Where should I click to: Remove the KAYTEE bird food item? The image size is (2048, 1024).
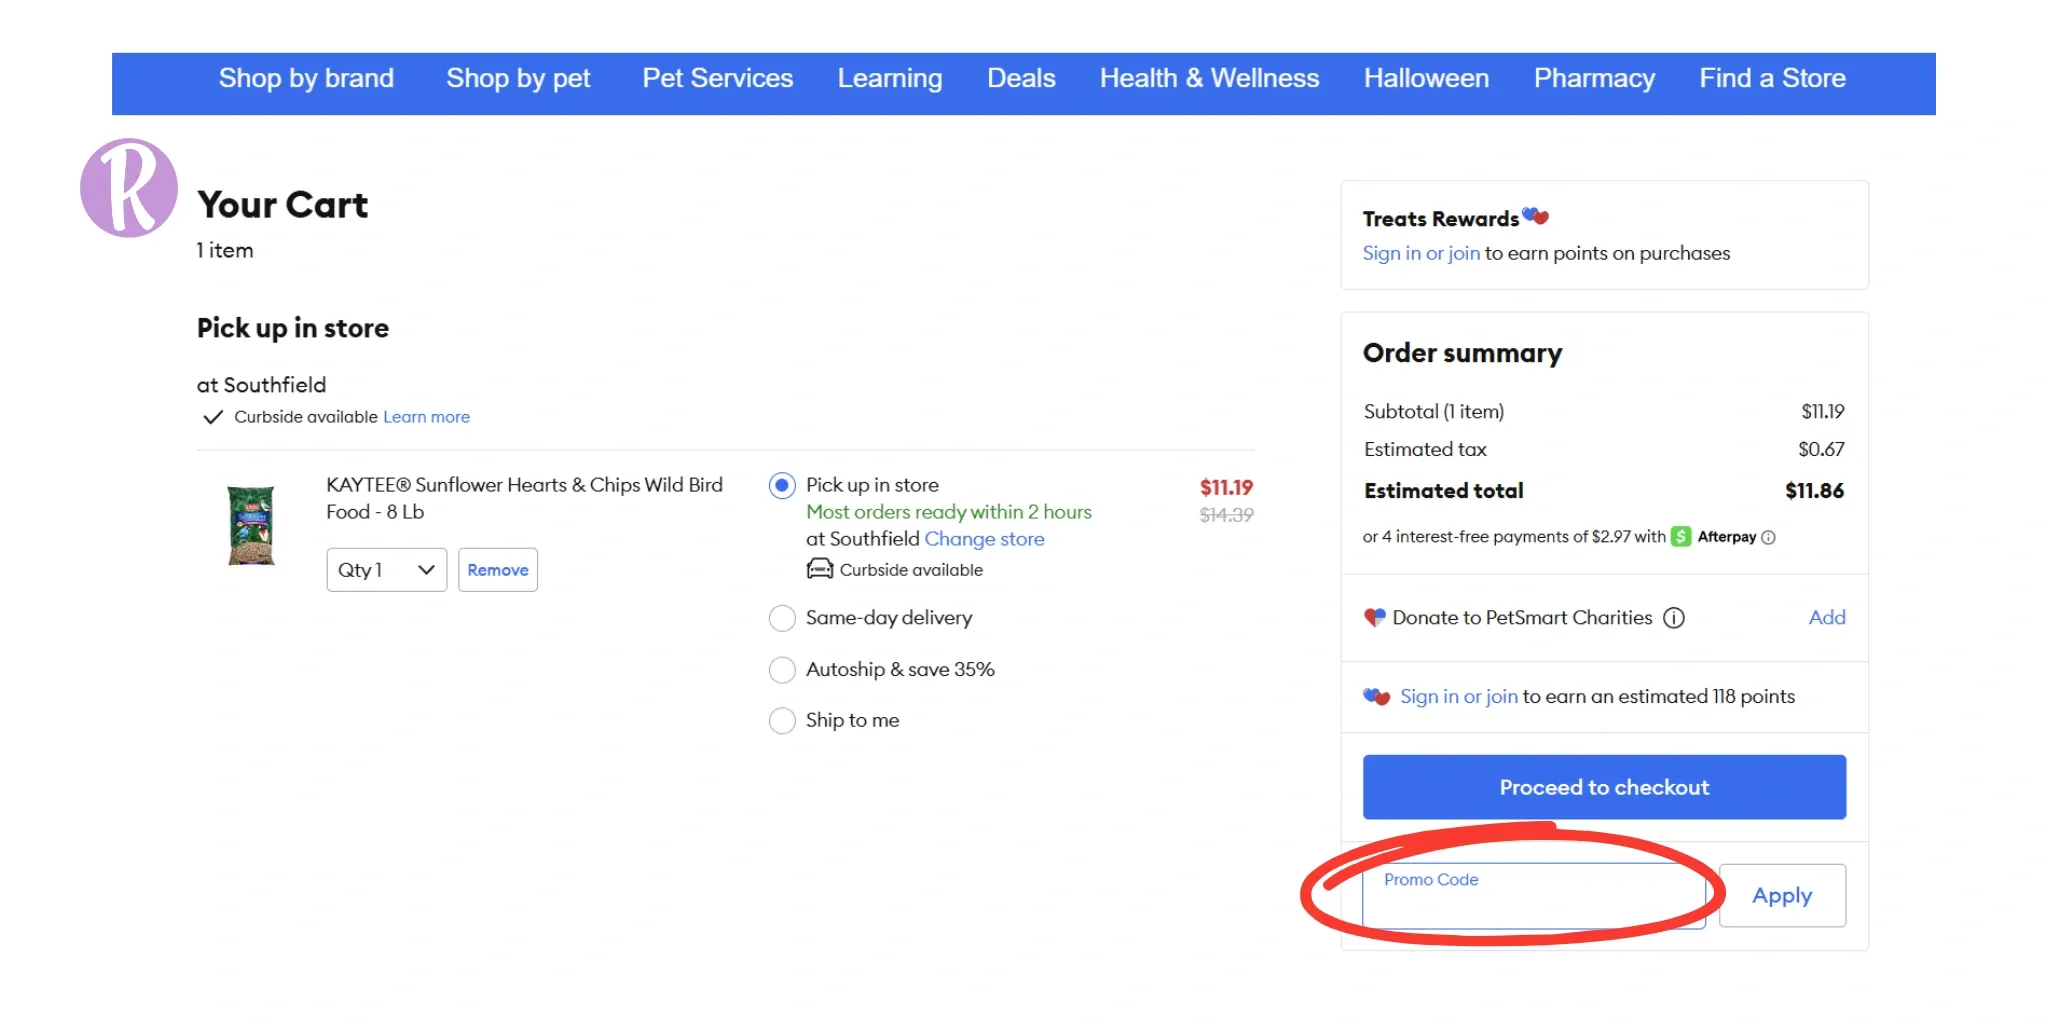(x=498, y=570)
